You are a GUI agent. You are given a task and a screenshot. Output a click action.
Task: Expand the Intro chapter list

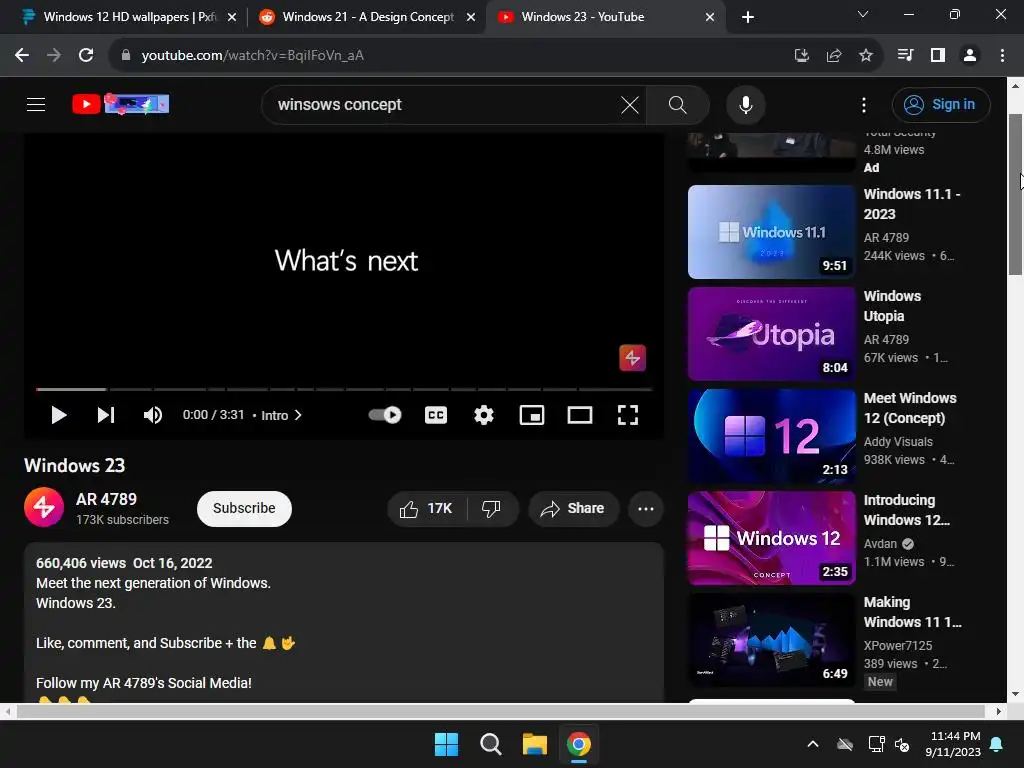point(281,415)
